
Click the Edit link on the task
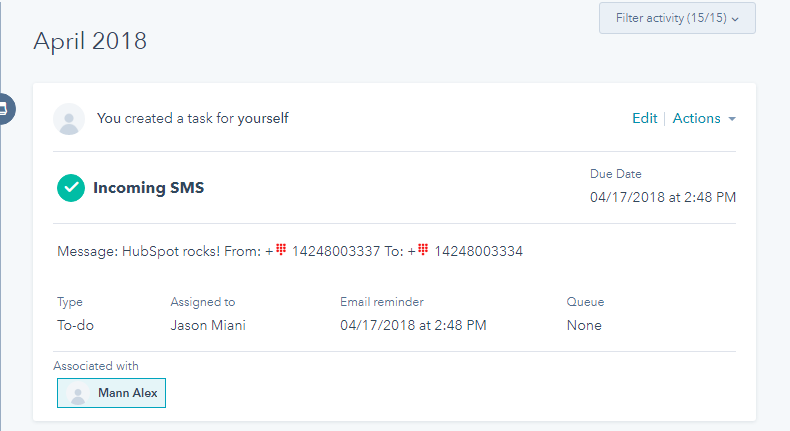pos(644,118)
